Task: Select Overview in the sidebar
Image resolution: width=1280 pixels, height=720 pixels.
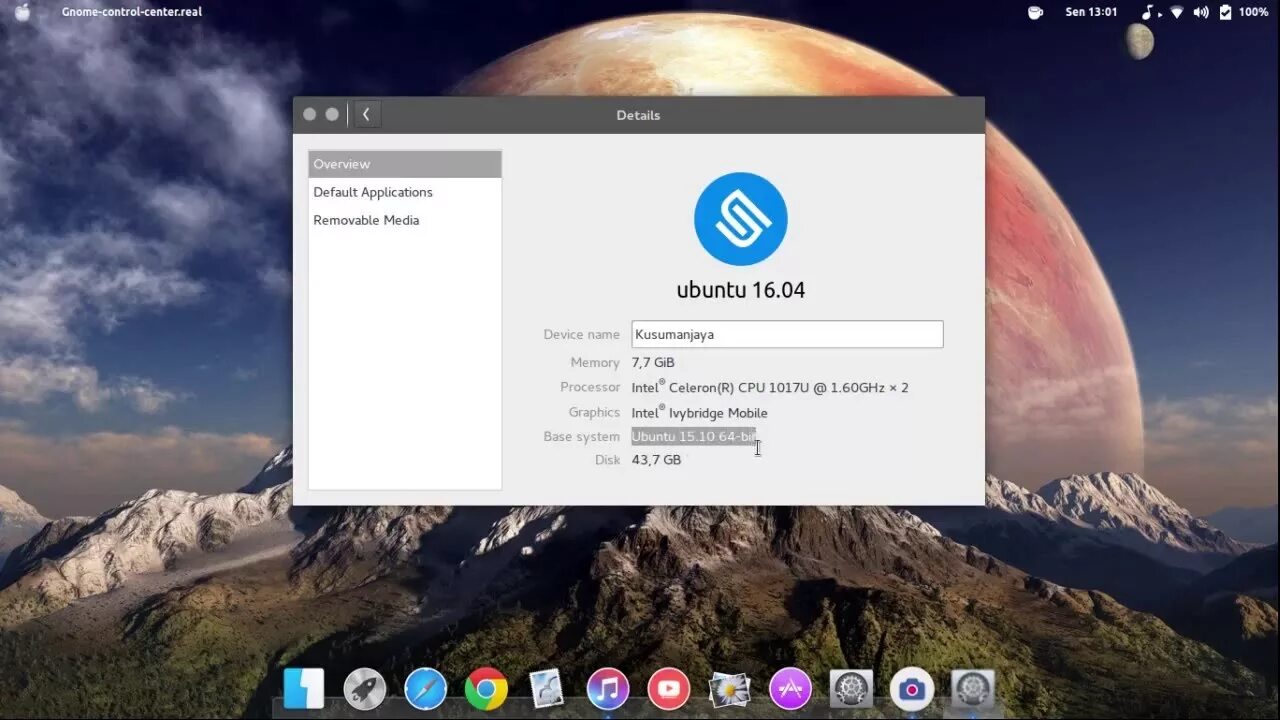Action: tap(405, 164)
